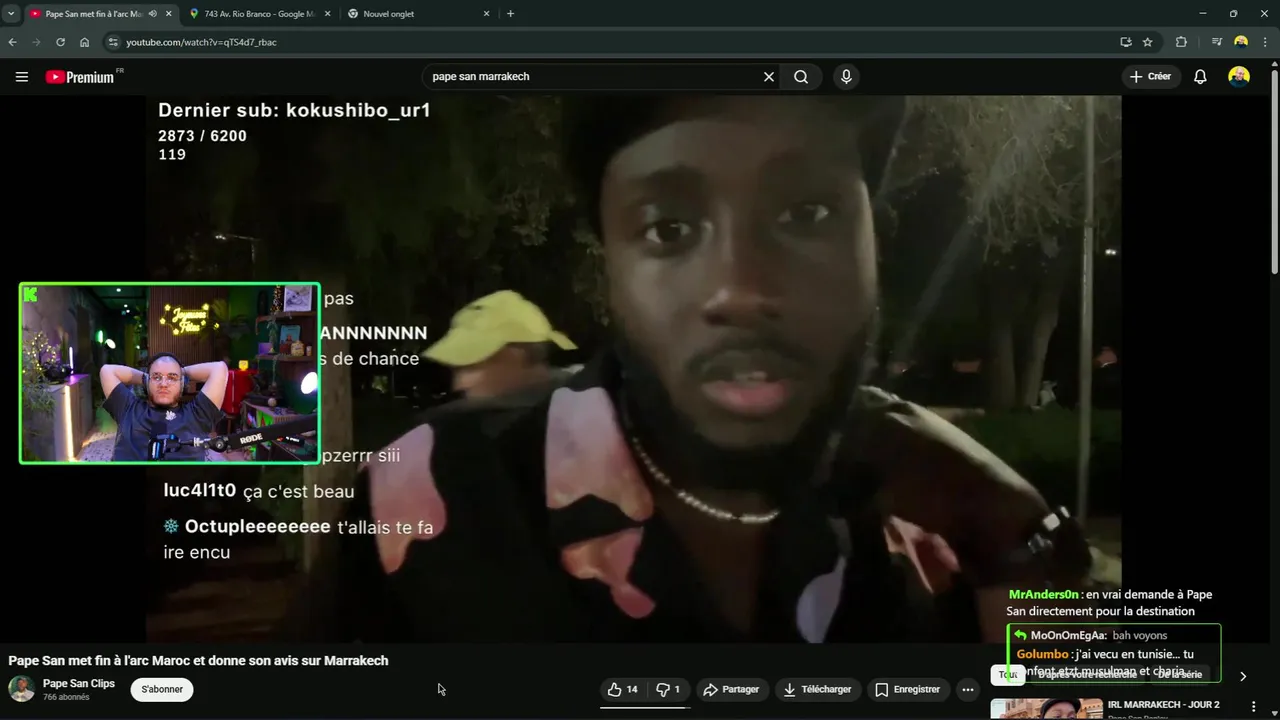Open a new browser tab
The image size is (1280, 720).
click(x=510, y=14)
